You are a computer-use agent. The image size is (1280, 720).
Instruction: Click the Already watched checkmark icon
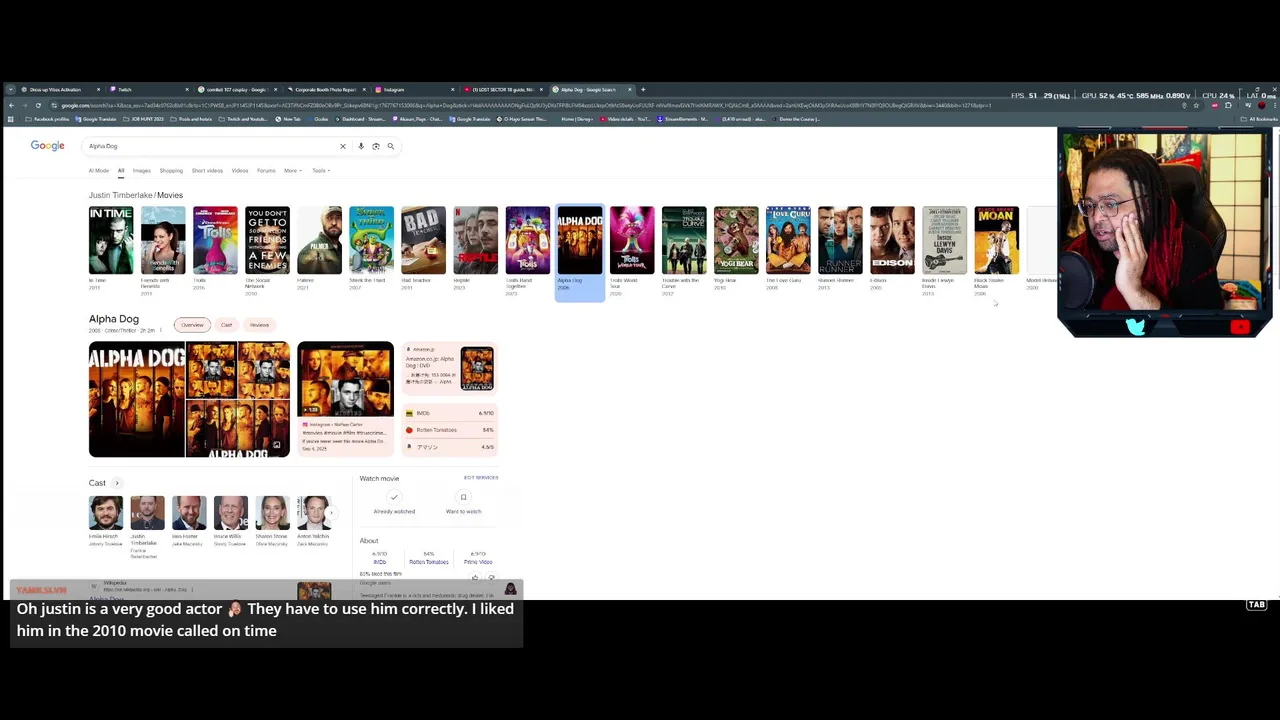394,497
